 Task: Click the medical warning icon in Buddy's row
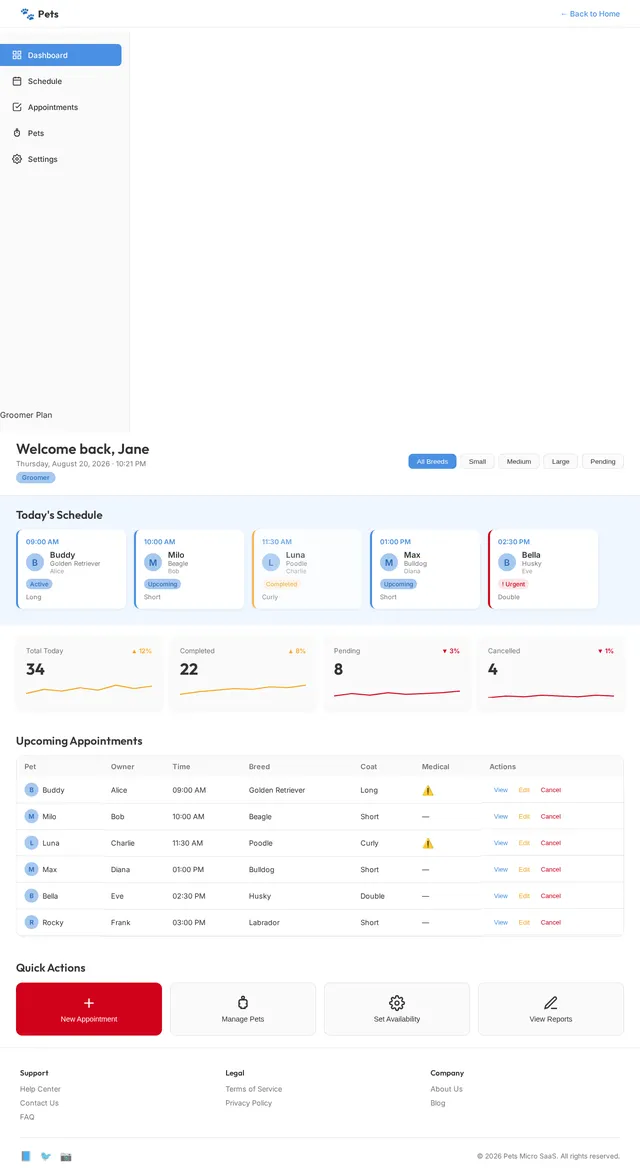click(428, 791)
